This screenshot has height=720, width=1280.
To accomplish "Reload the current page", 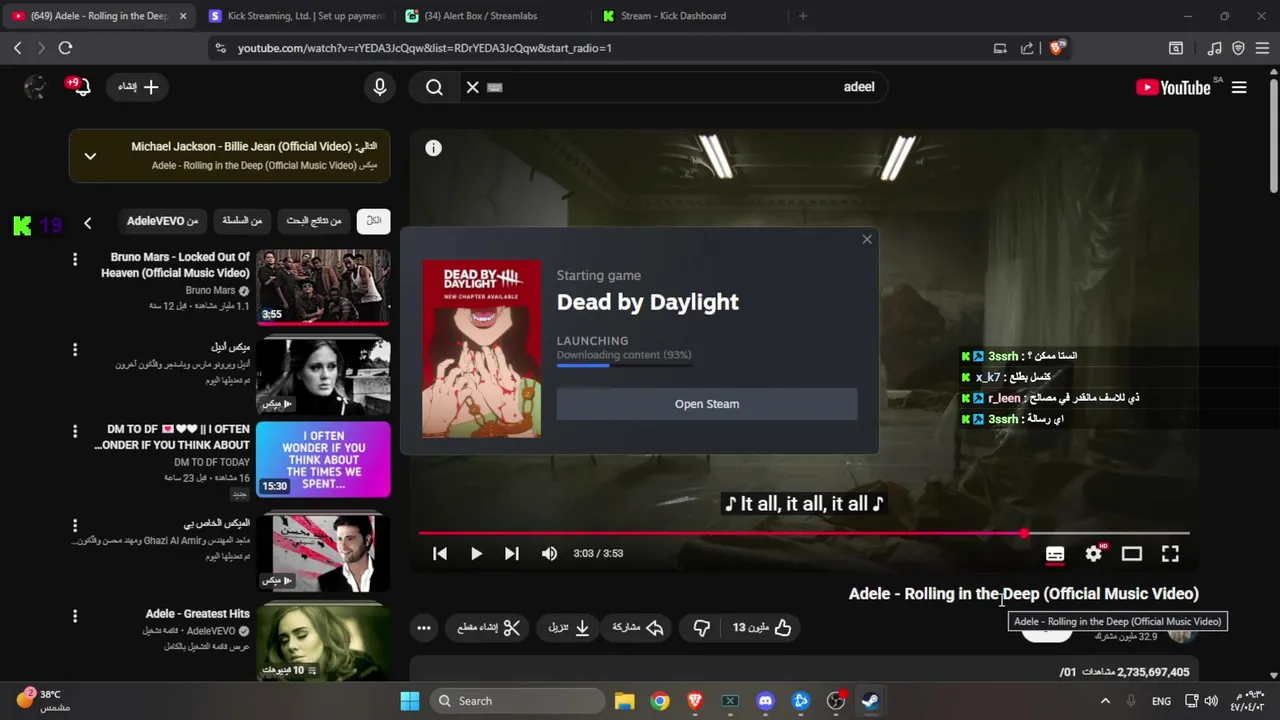I will coord(66,48).
